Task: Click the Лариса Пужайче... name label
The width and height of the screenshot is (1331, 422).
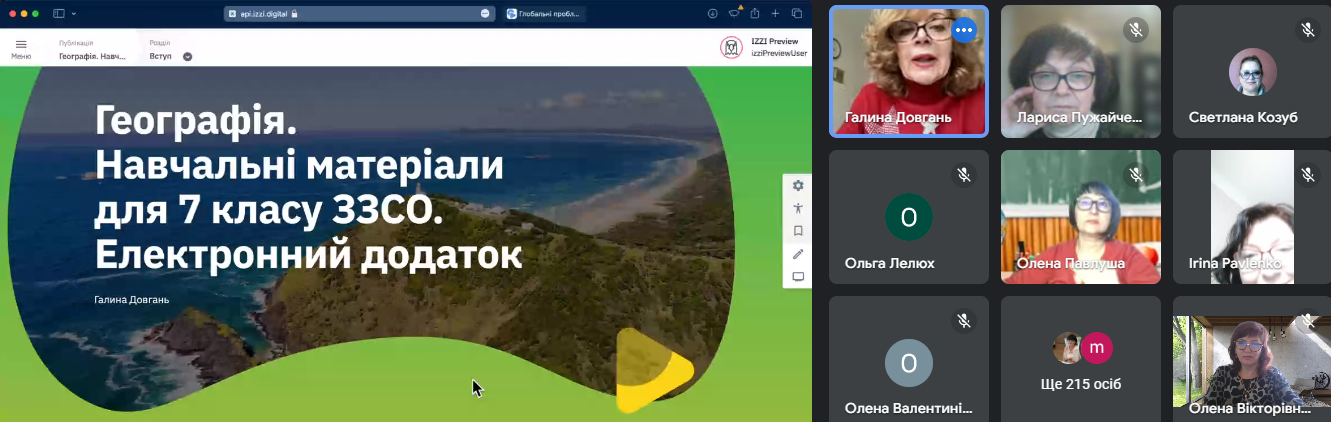Action: 1079,117
